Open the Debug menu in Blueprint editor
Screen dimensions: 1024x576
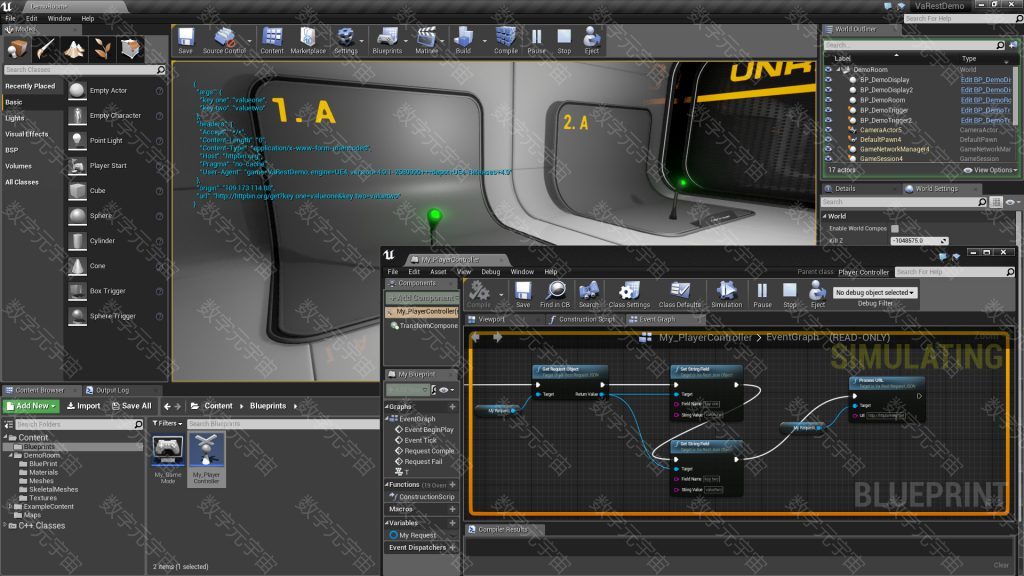coord(490,272)
